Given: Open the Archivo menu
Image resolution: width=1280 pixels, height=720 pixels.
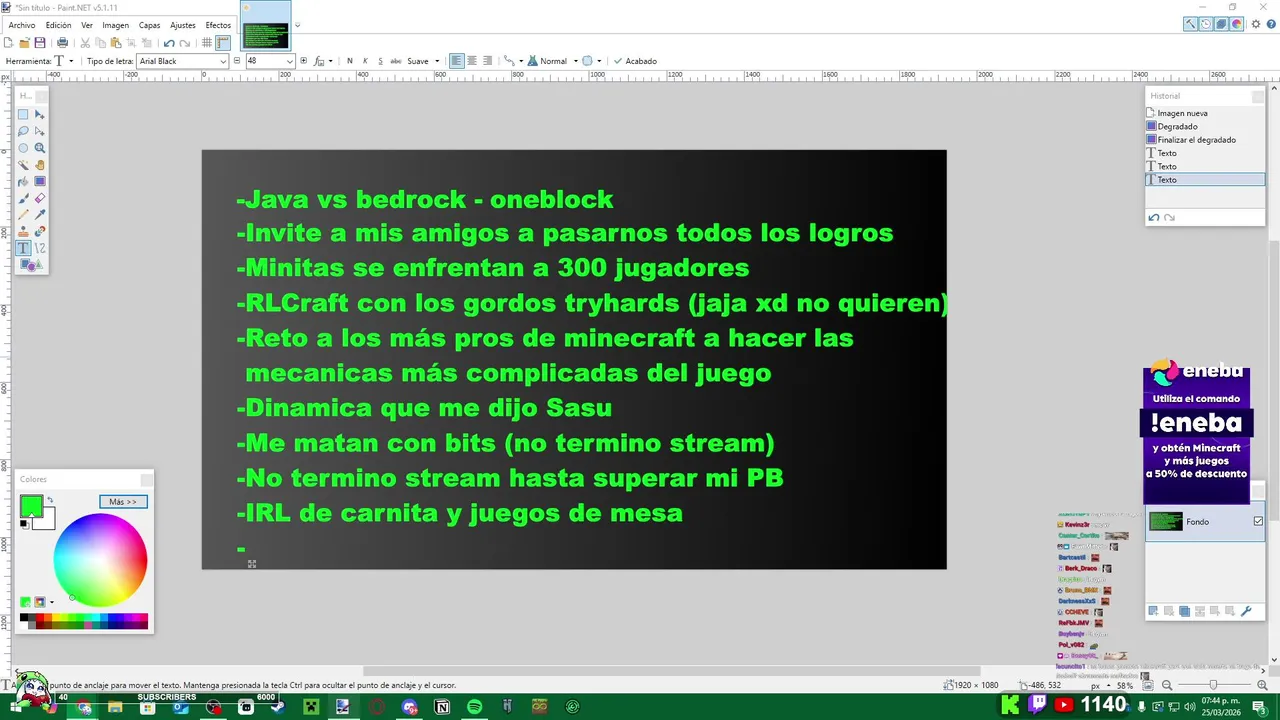Looking at the screenshot, I should [22, 25].
